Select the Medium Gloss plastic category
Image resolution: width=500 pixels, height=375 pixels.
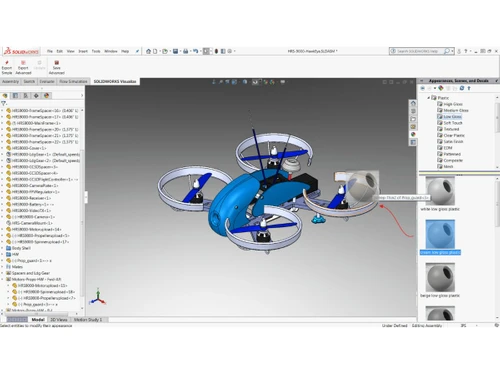click(456, 110)
